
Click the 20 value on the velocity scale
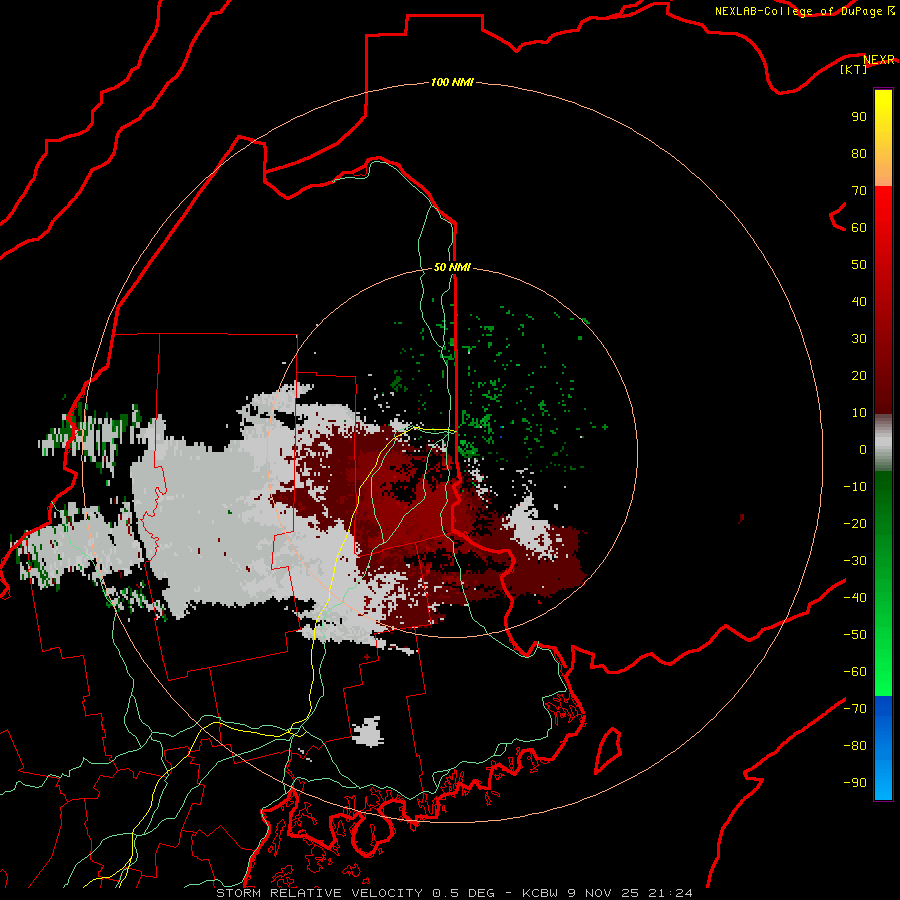[859, 376]
